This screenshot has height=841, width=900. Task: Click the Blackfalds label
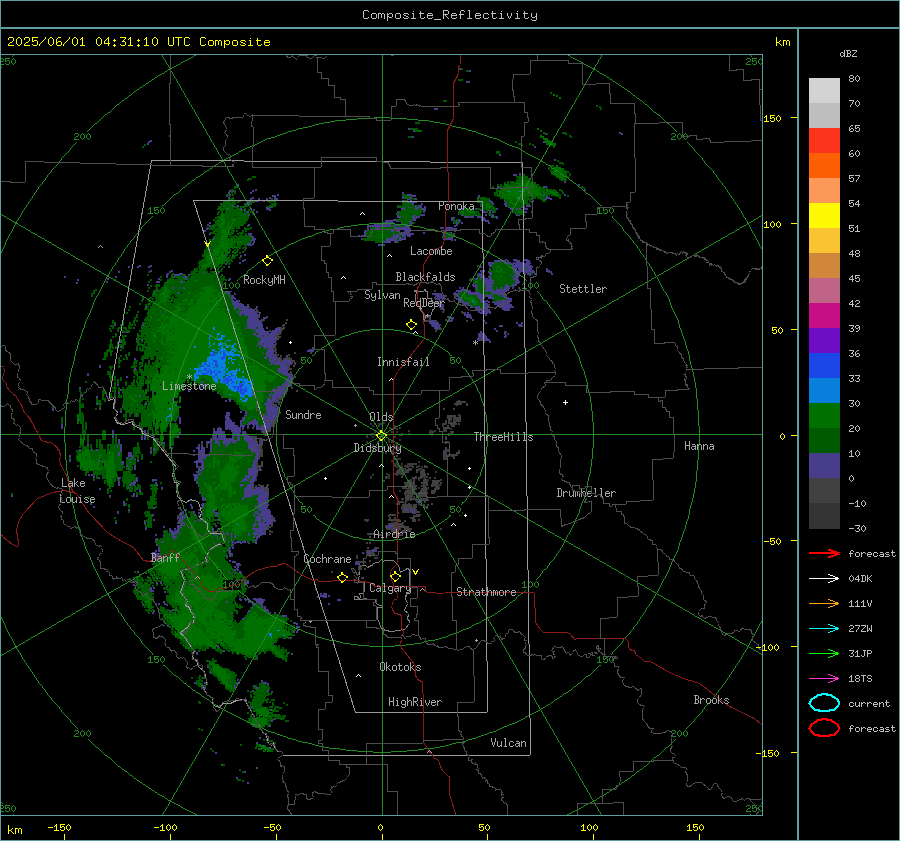pos(425,277)
